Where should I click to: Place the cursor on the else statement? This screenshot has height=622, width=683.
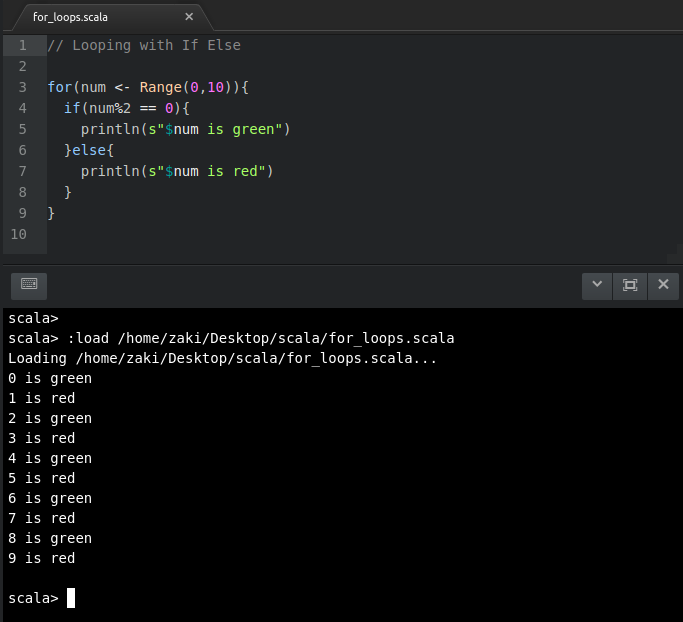[x=89, y=150]
